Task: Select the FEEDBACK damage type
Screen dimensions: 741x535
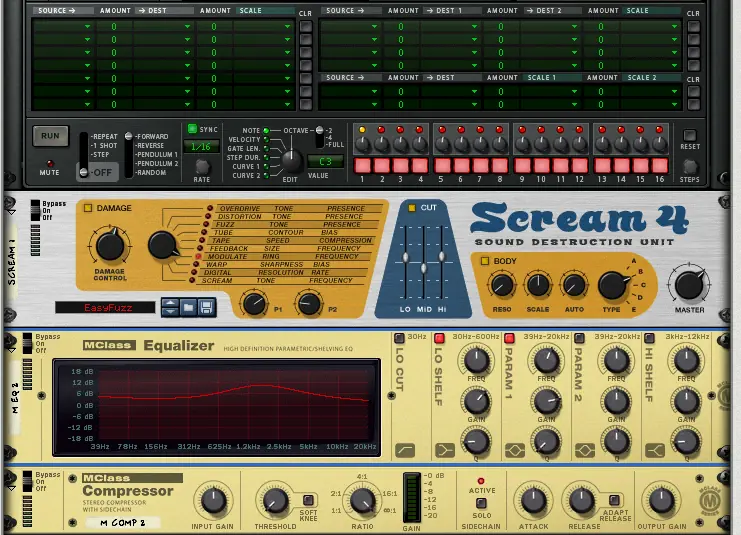Action: [x=229, y=249]
